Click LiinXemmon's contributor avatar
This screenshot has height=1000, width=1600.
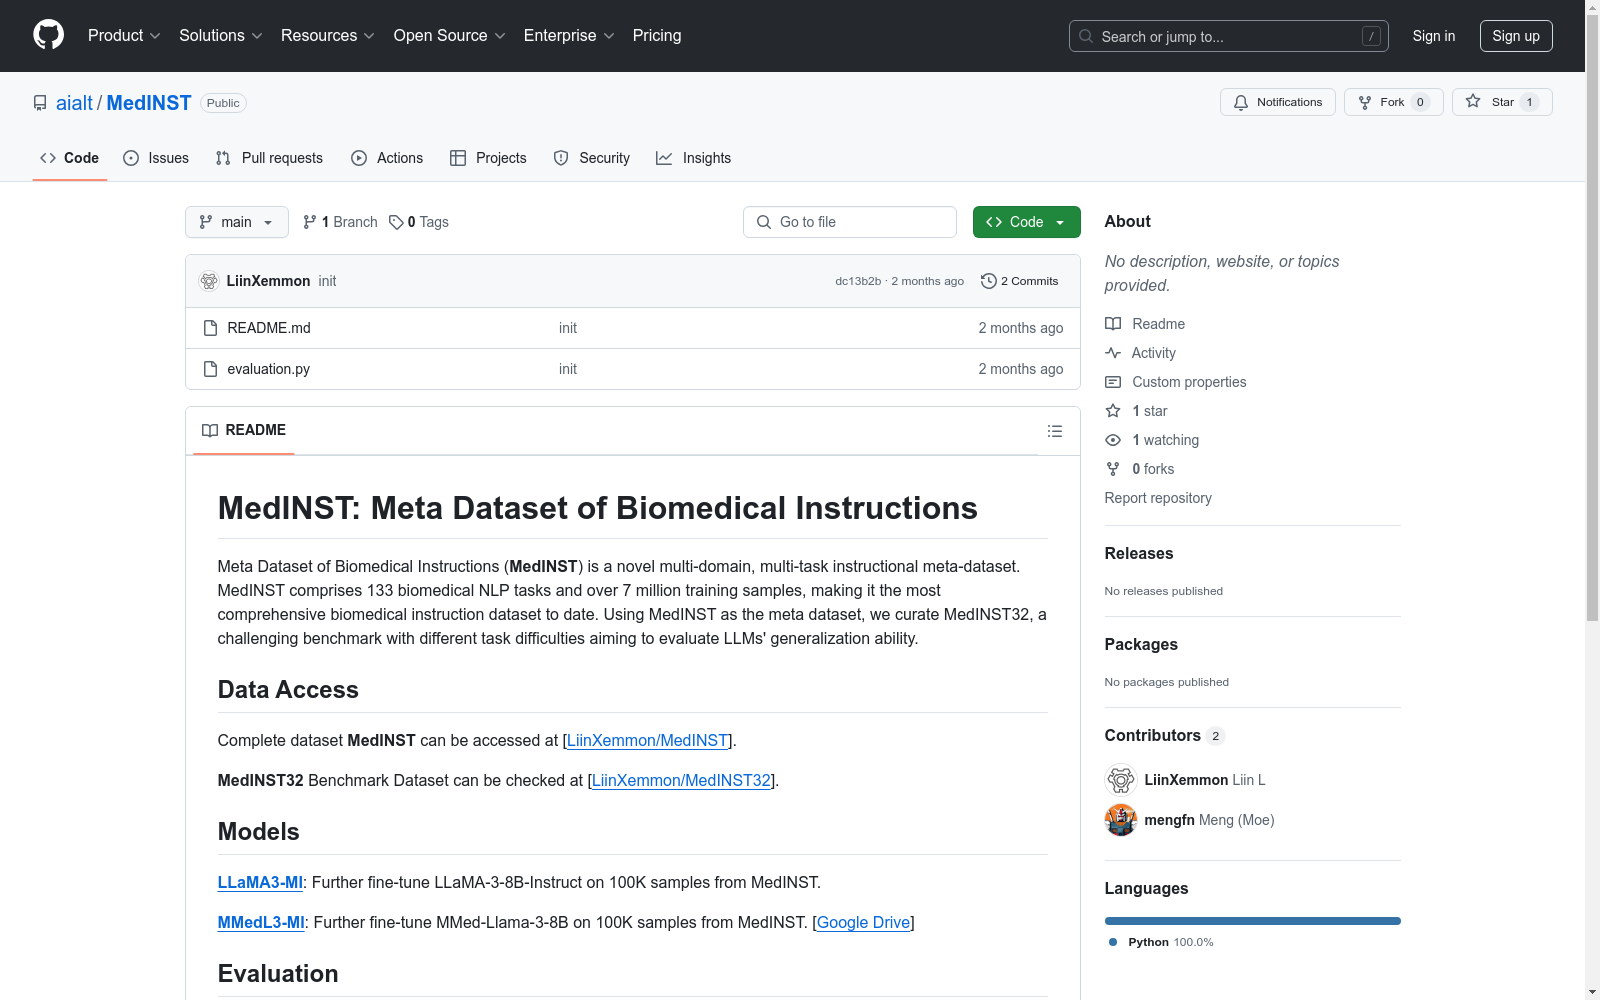1121,780
